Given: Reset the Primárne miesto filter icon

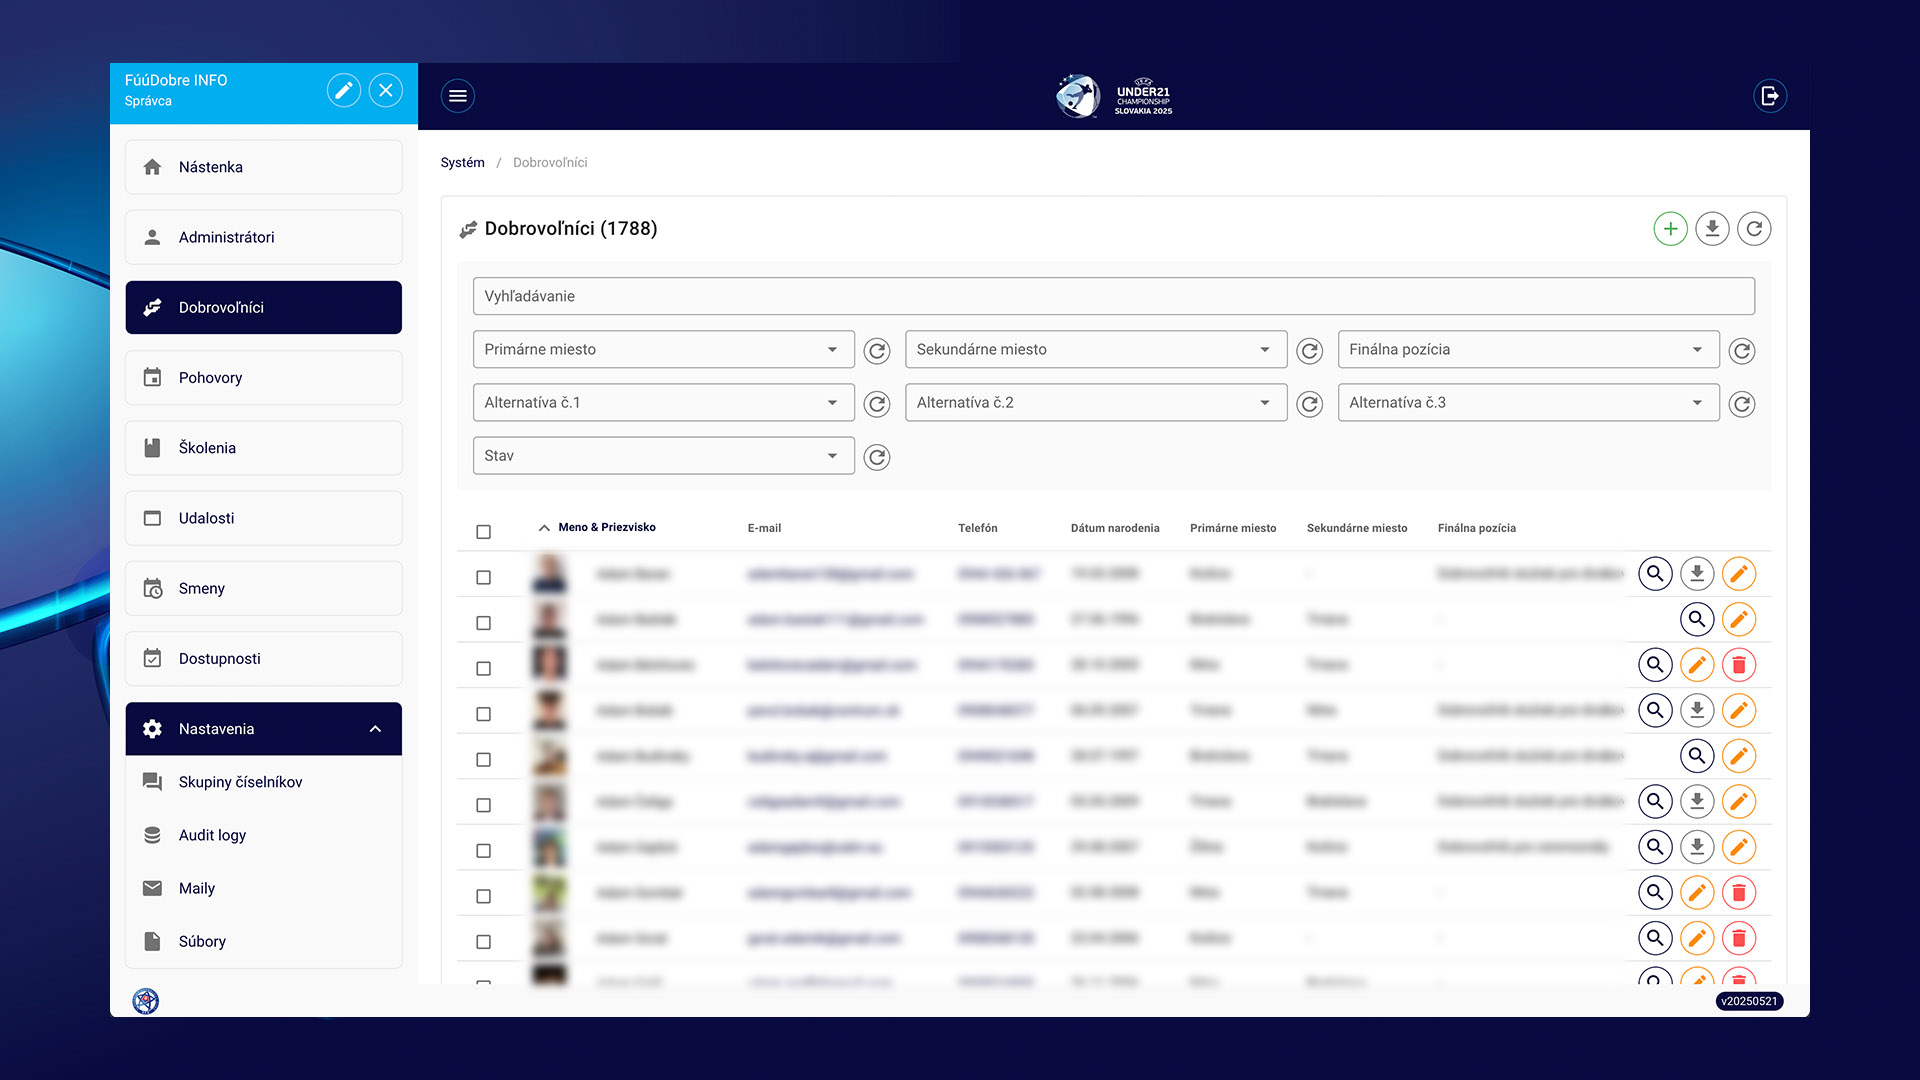Looking at the screenshot, I should tap(877, 351).
